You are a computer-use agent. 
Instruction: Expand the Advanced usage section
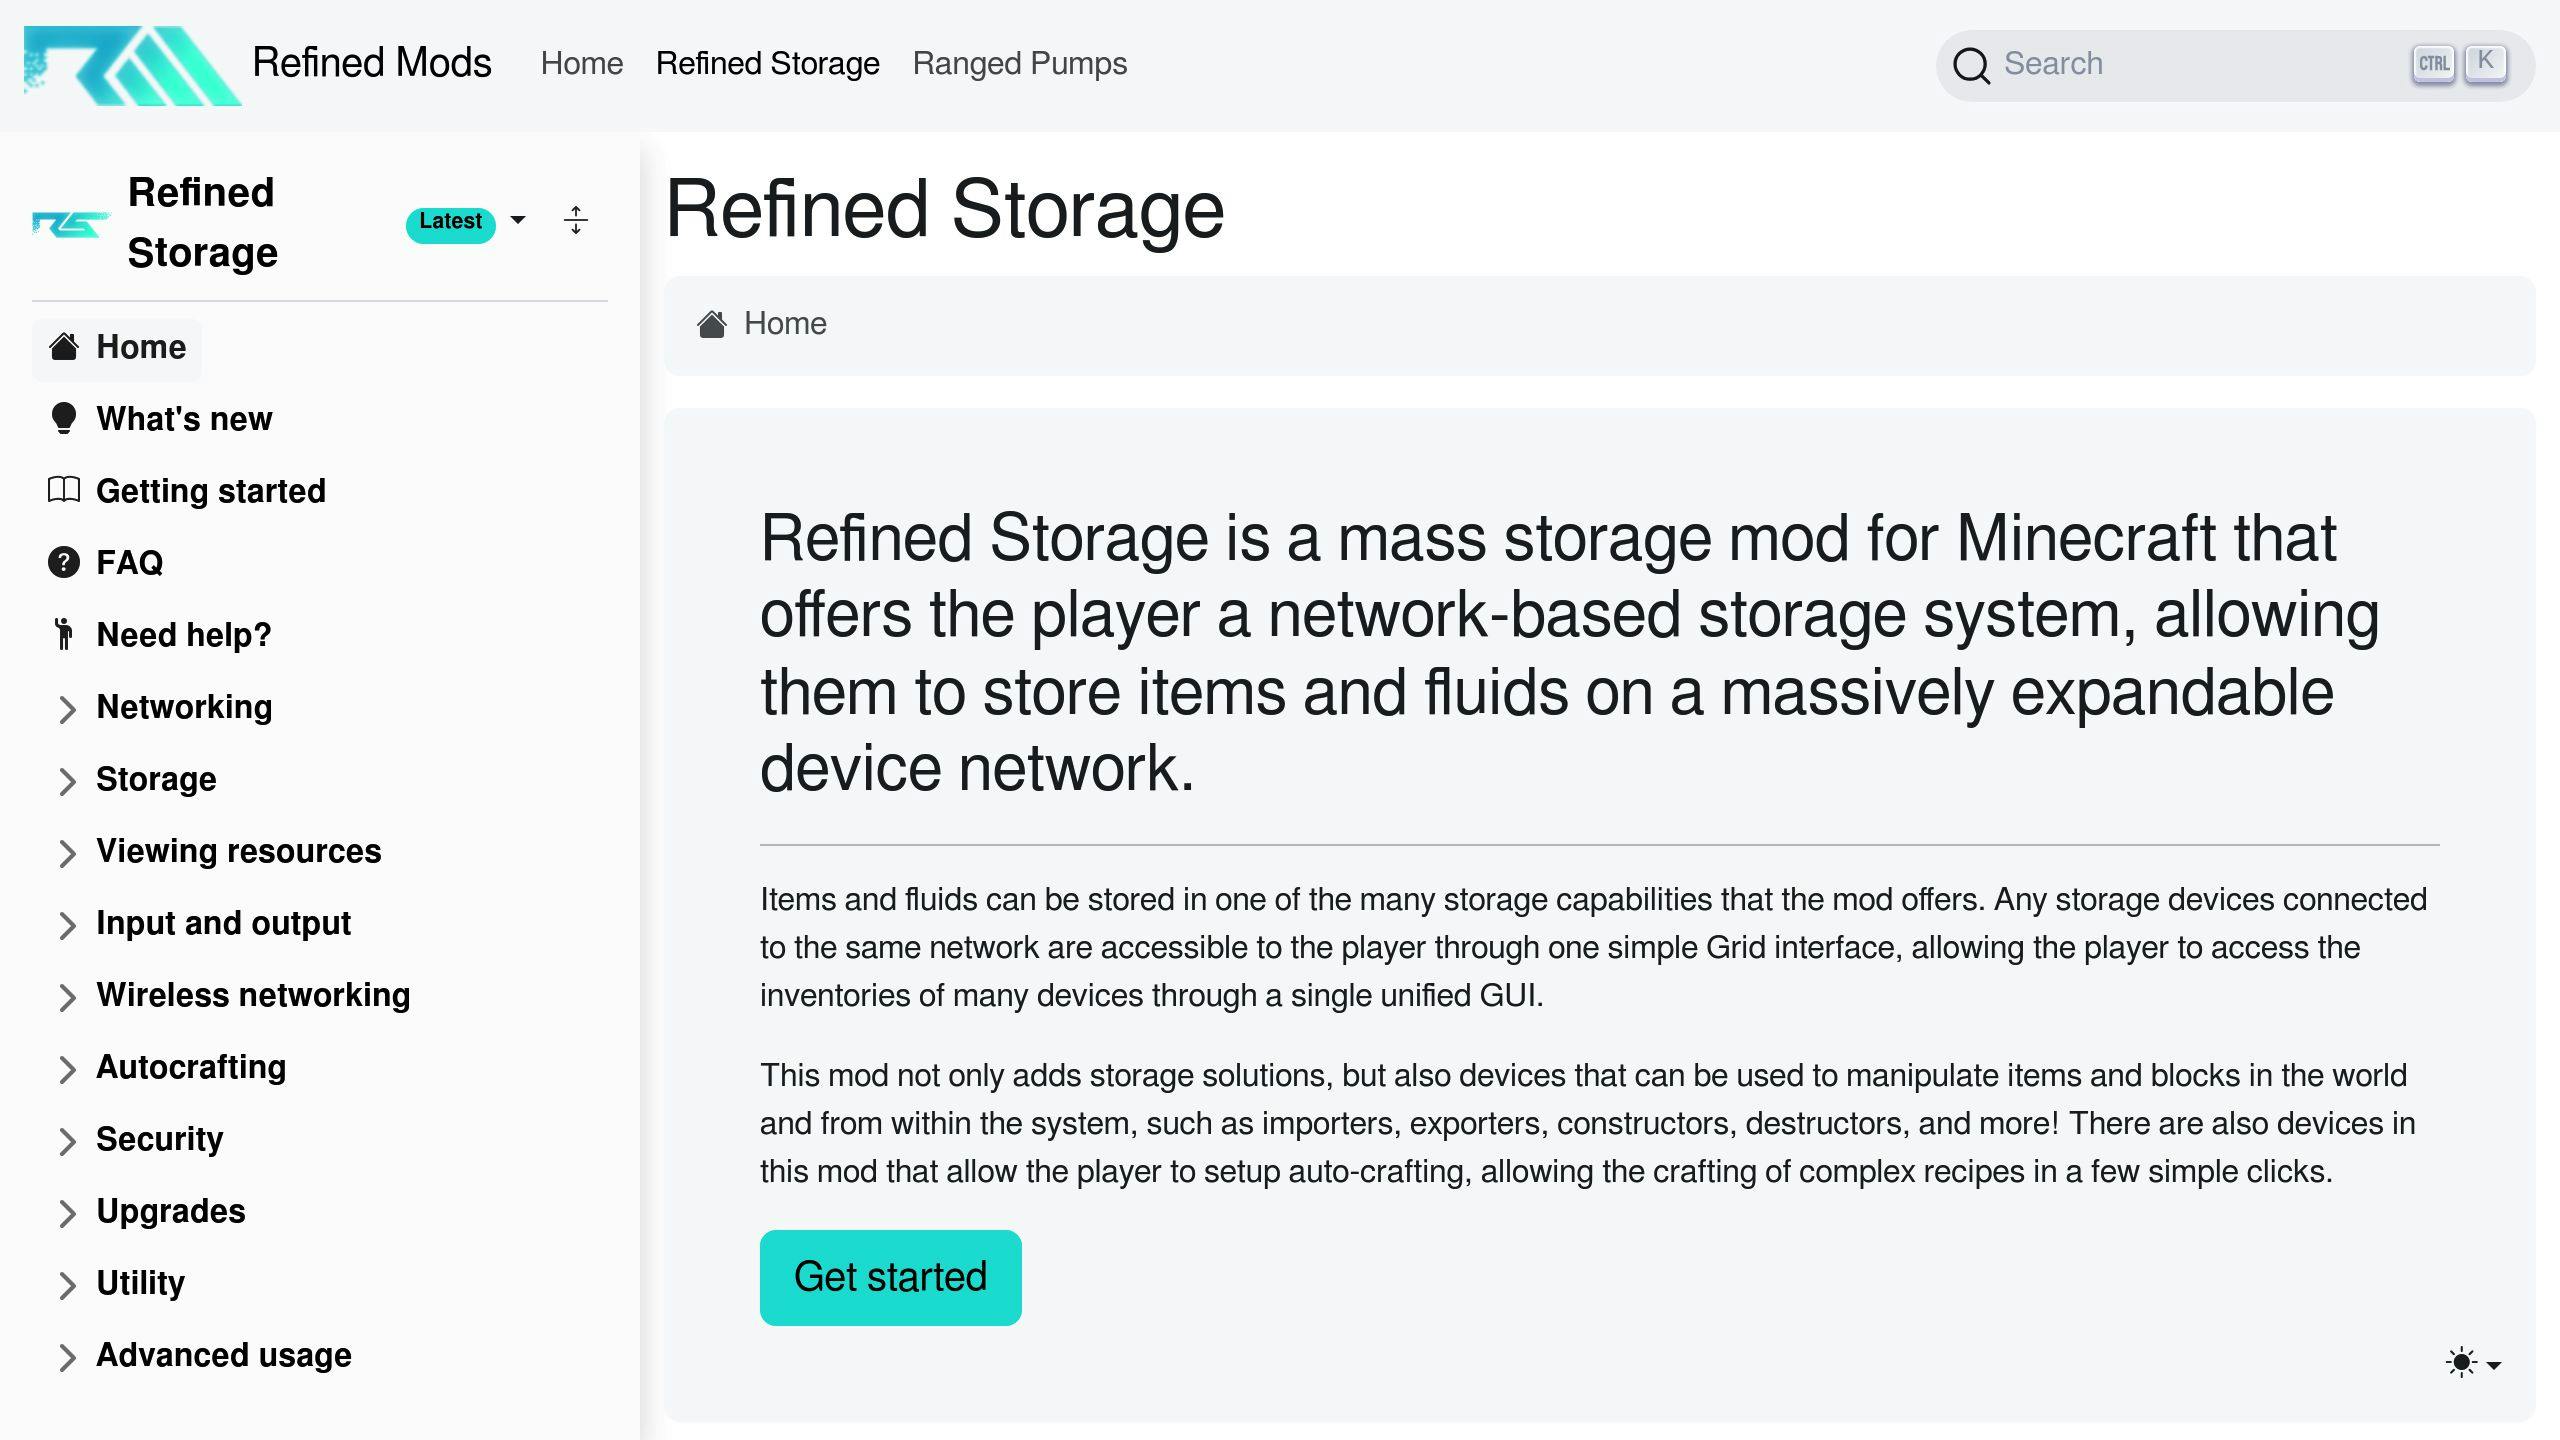coord(65,1356)
